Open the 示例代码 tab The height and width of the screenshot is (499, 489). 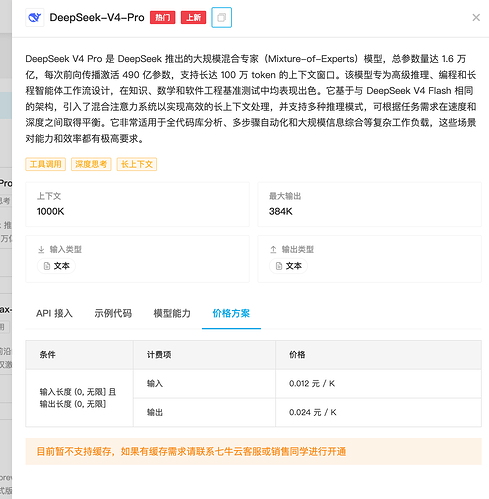(113, 313)
